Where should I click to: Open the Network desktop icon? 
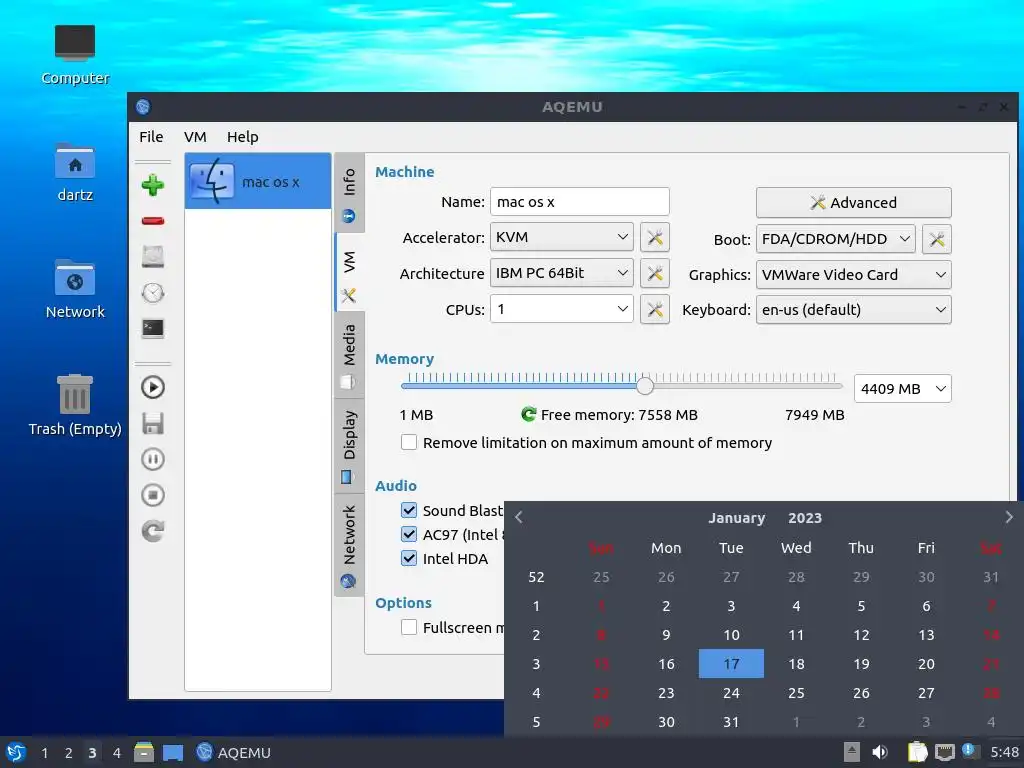pyautogui.click(x=75, y=289)
